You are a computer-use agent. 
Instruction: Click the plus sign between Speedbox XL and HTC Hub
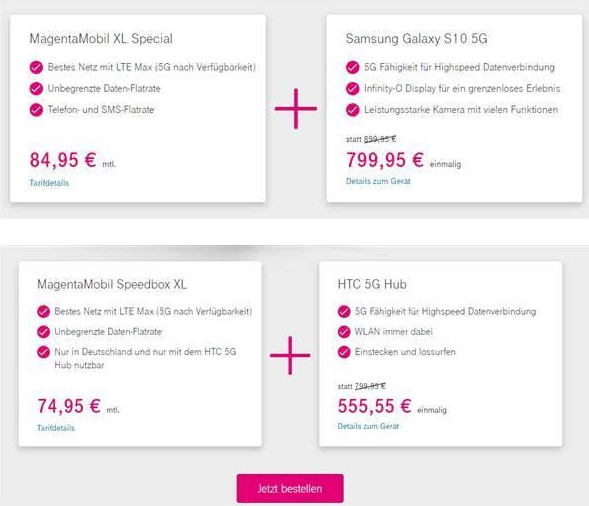coord(290,355)
